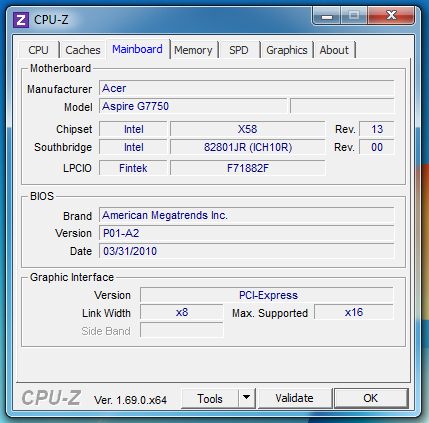429x423 pixels.
Task: Show the Graphics tab
Action: [x=287, y=50]
